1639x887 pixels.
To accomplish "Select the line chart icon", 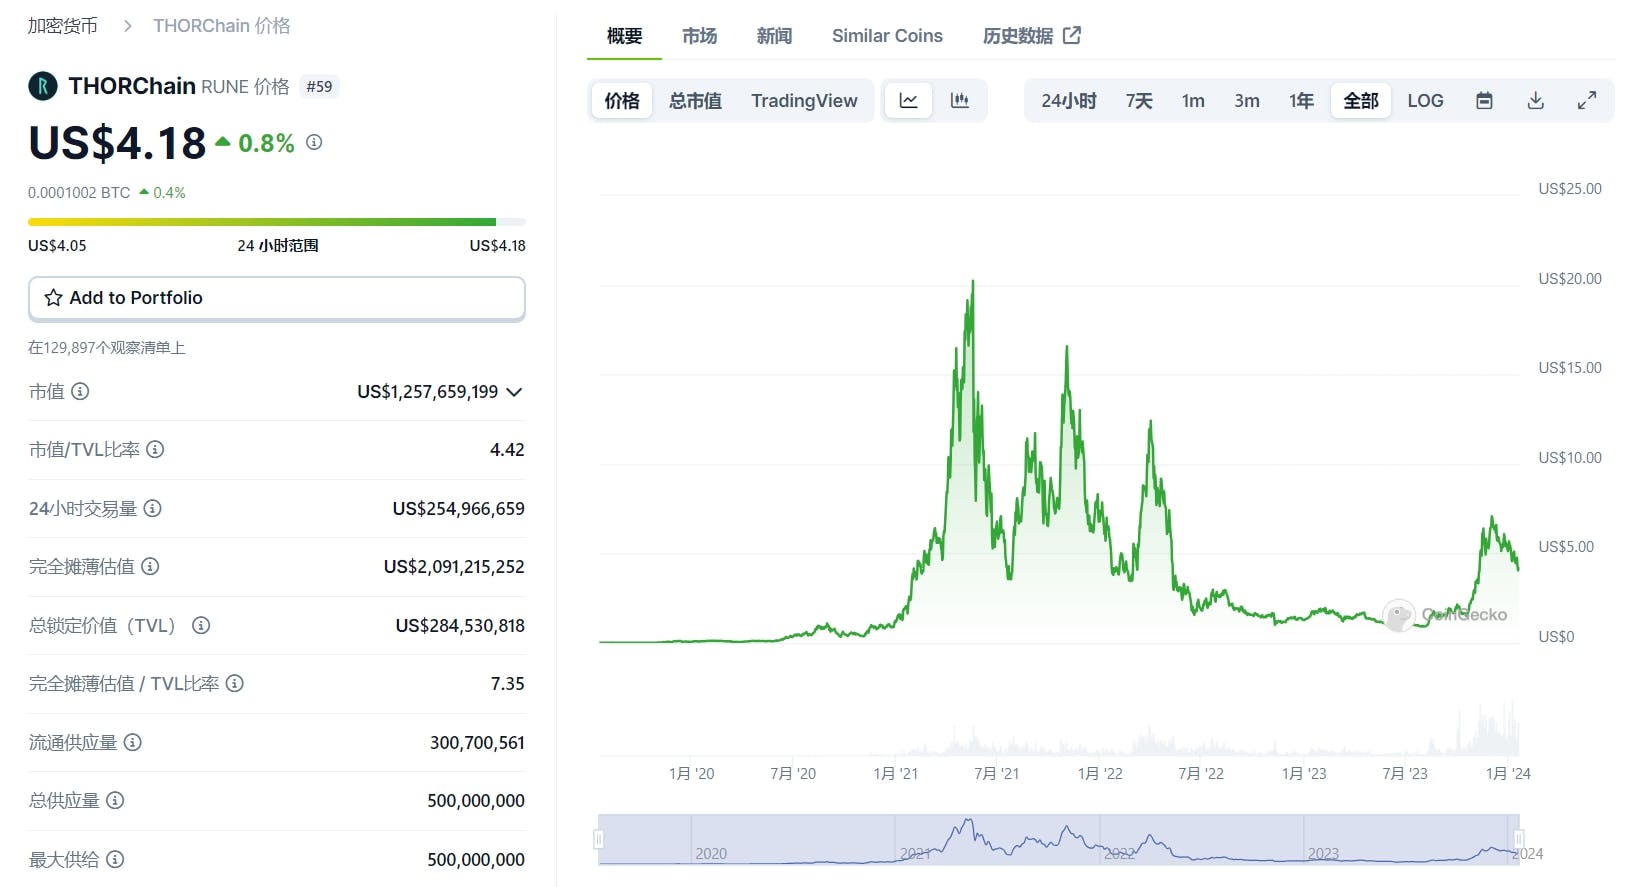I will pos(908,101).
